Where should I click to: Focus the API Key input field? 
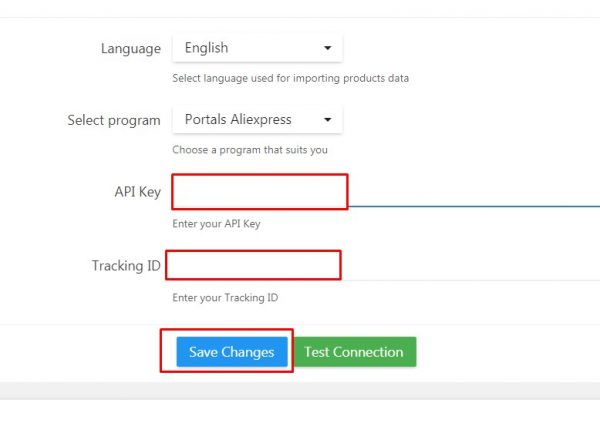[x=260, y=192]
